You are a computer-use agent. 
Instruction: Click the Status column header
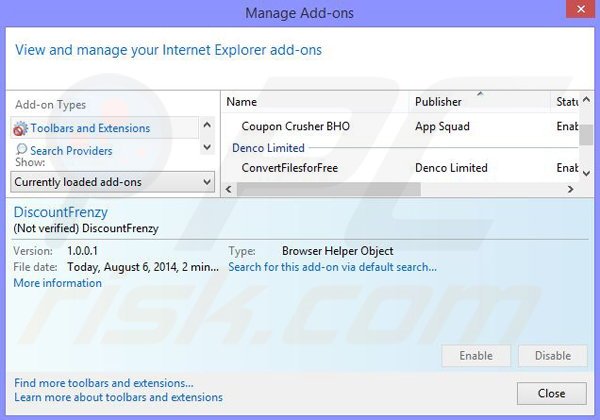565,102
